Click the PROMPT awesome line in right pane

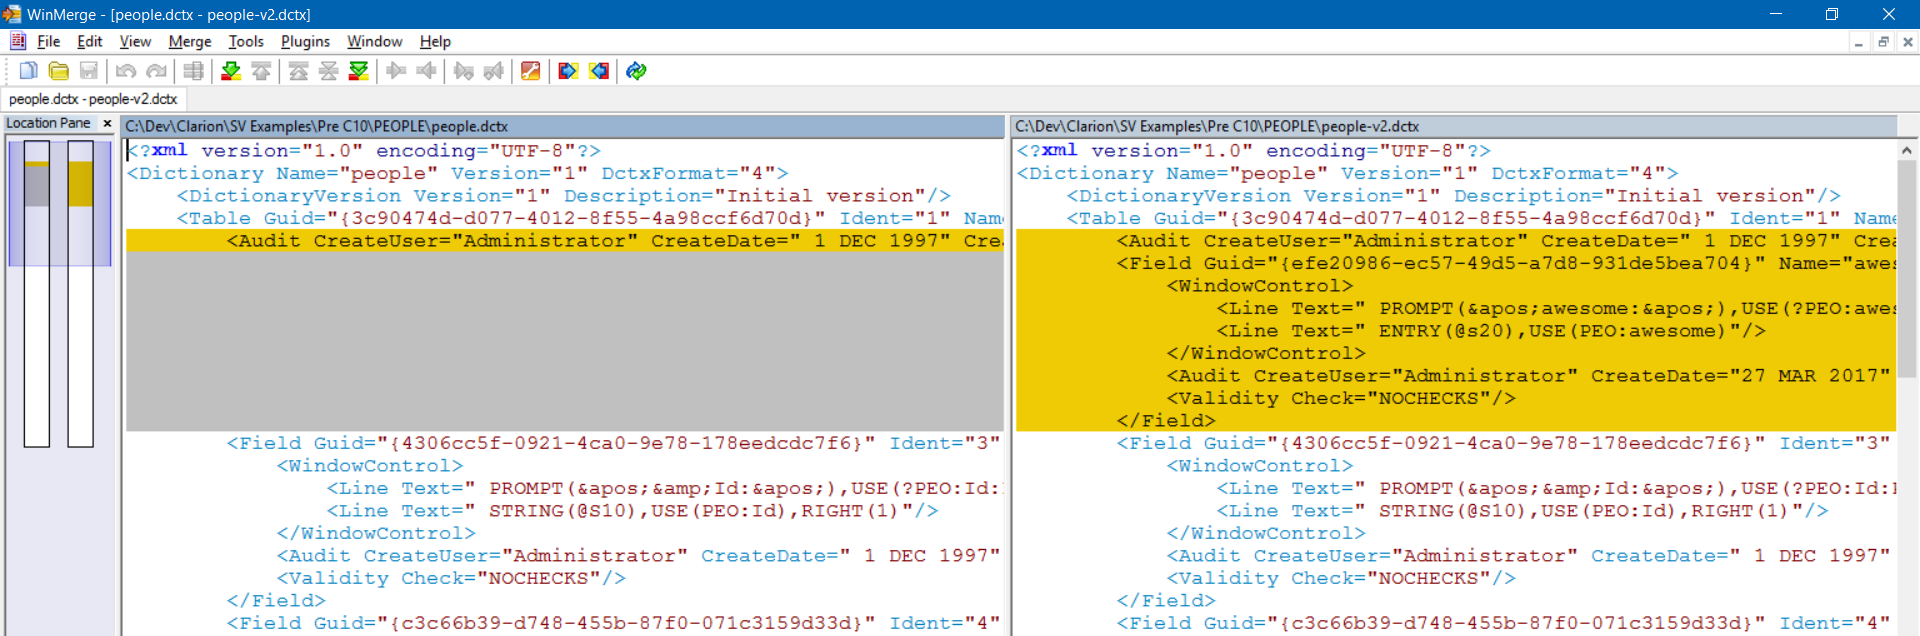pyautogui.click(x=1456, y=308)
